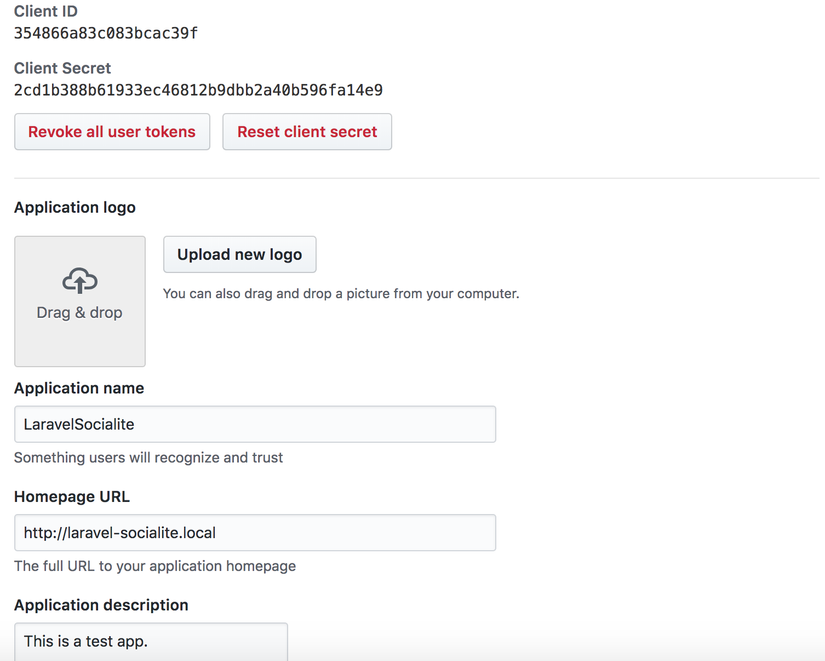Image resolution: width=825 pixels, height=661 pixels.
Task: Click the Drag & drop caption text
Action: 80,313
